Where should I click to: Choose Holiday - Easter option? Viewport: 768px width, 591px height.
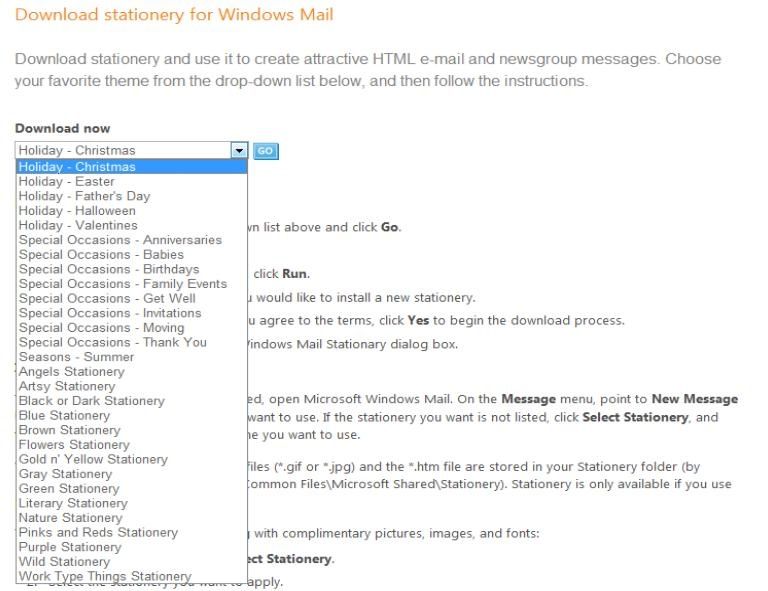click(67, 182)
